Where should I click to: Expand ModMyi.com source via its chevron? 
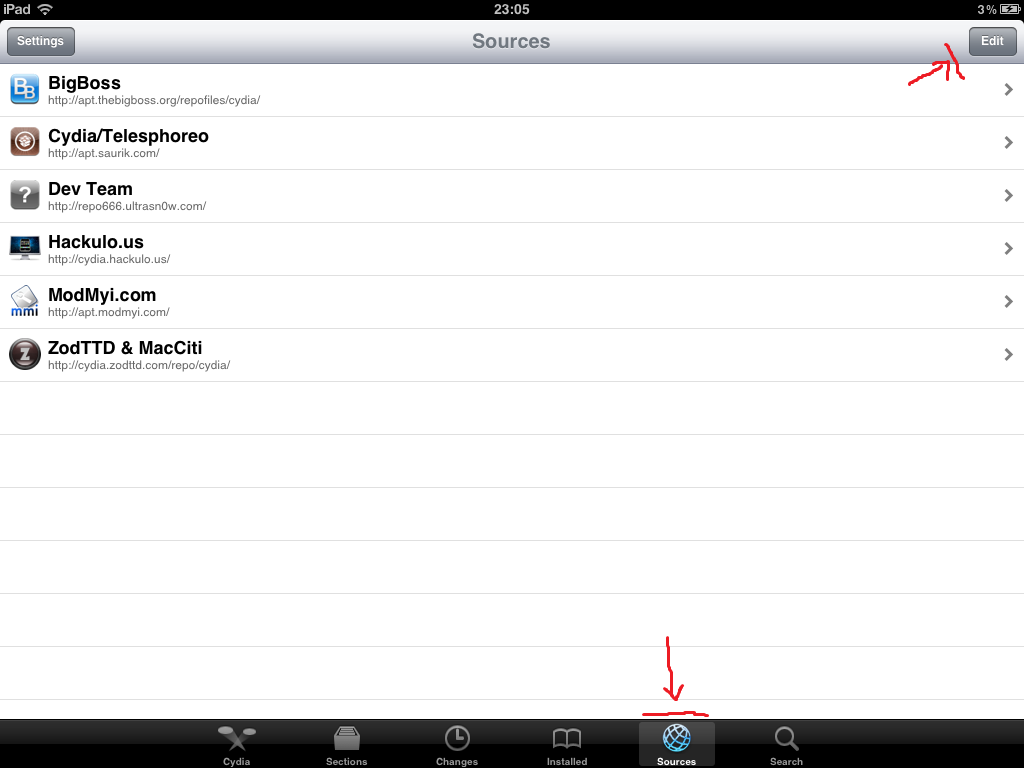(x=1008, y=301)
